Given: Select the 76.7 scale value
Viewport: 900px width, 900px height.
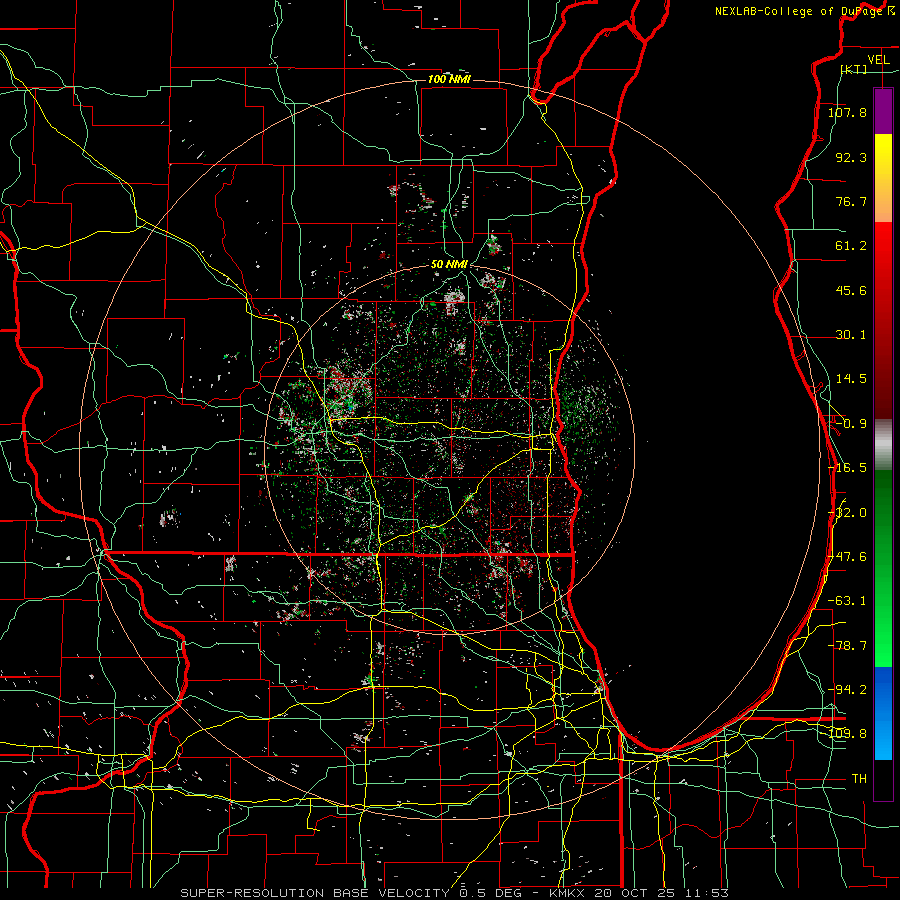Looking at the screenshot, I should (851, 201).
